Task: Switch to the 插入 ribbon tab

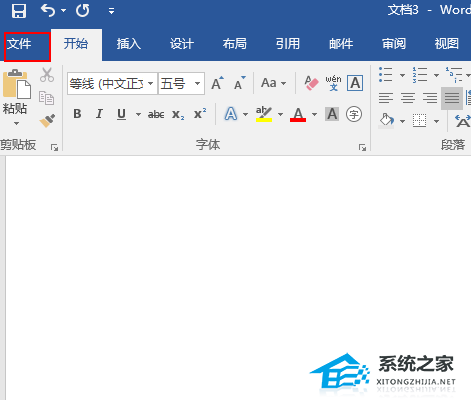Action: coord(129,44)
